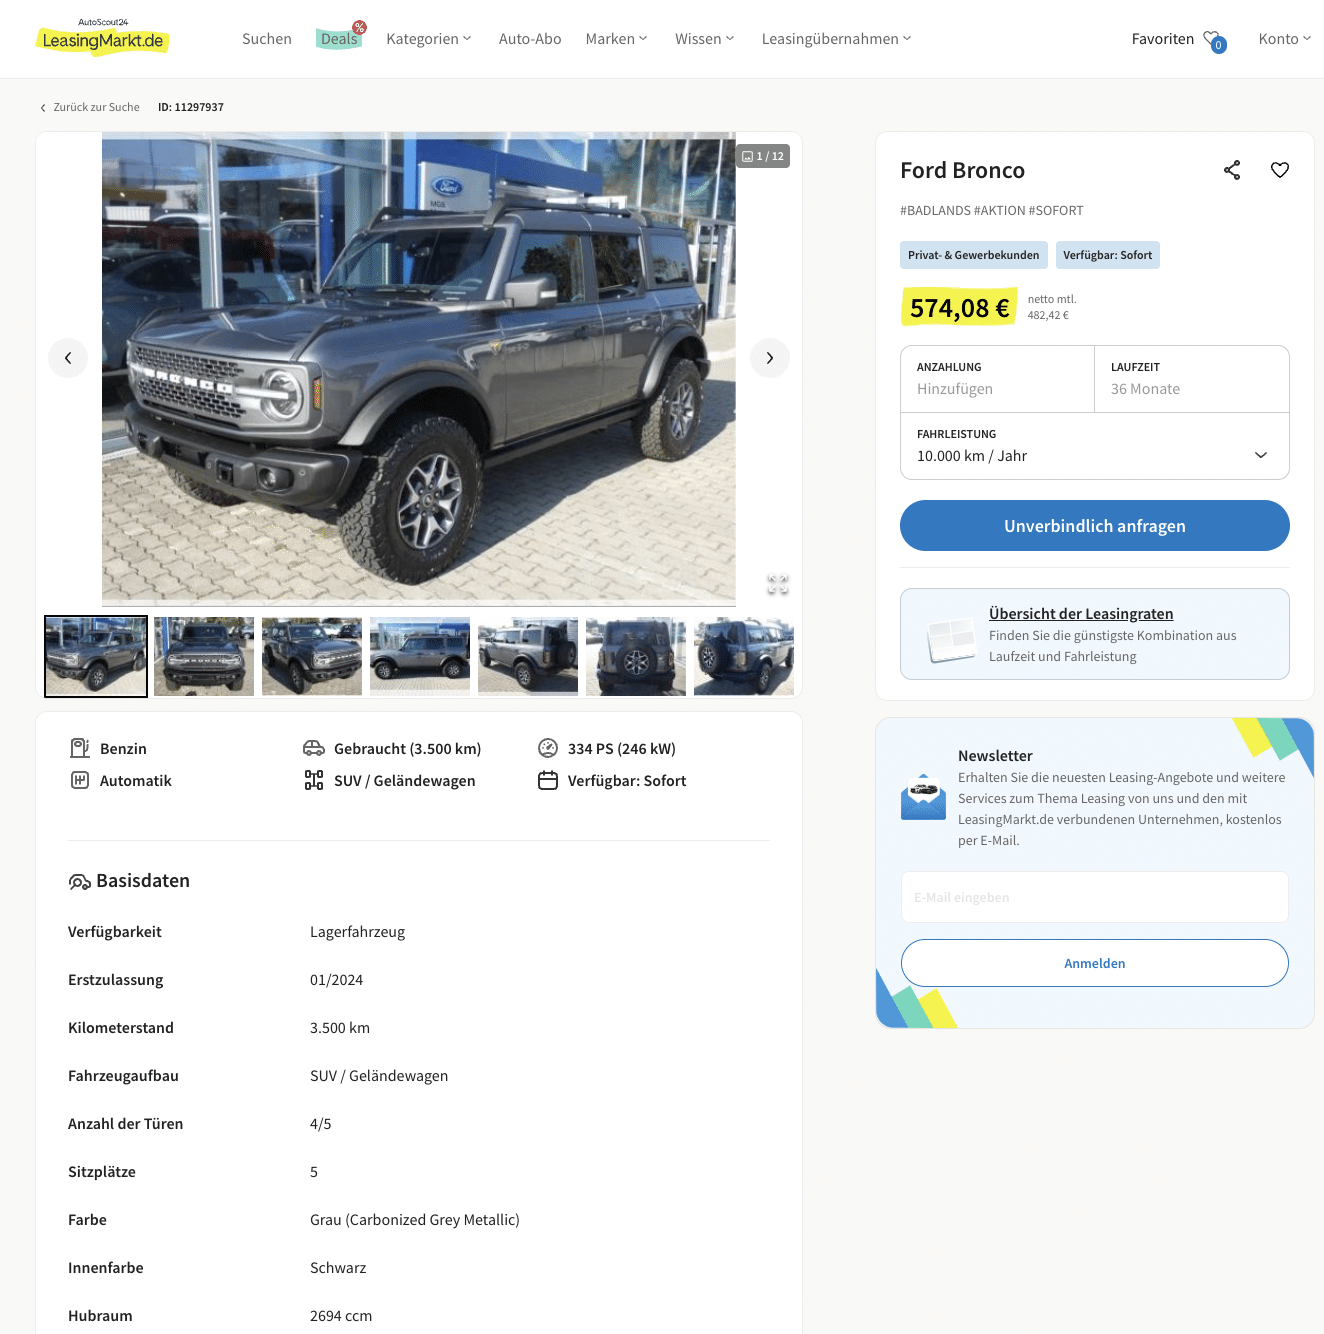1324x1334 pixels.
Task: Go to previous gallery image with left arrow
Action: pyautogui.click(x=68, y=358)
